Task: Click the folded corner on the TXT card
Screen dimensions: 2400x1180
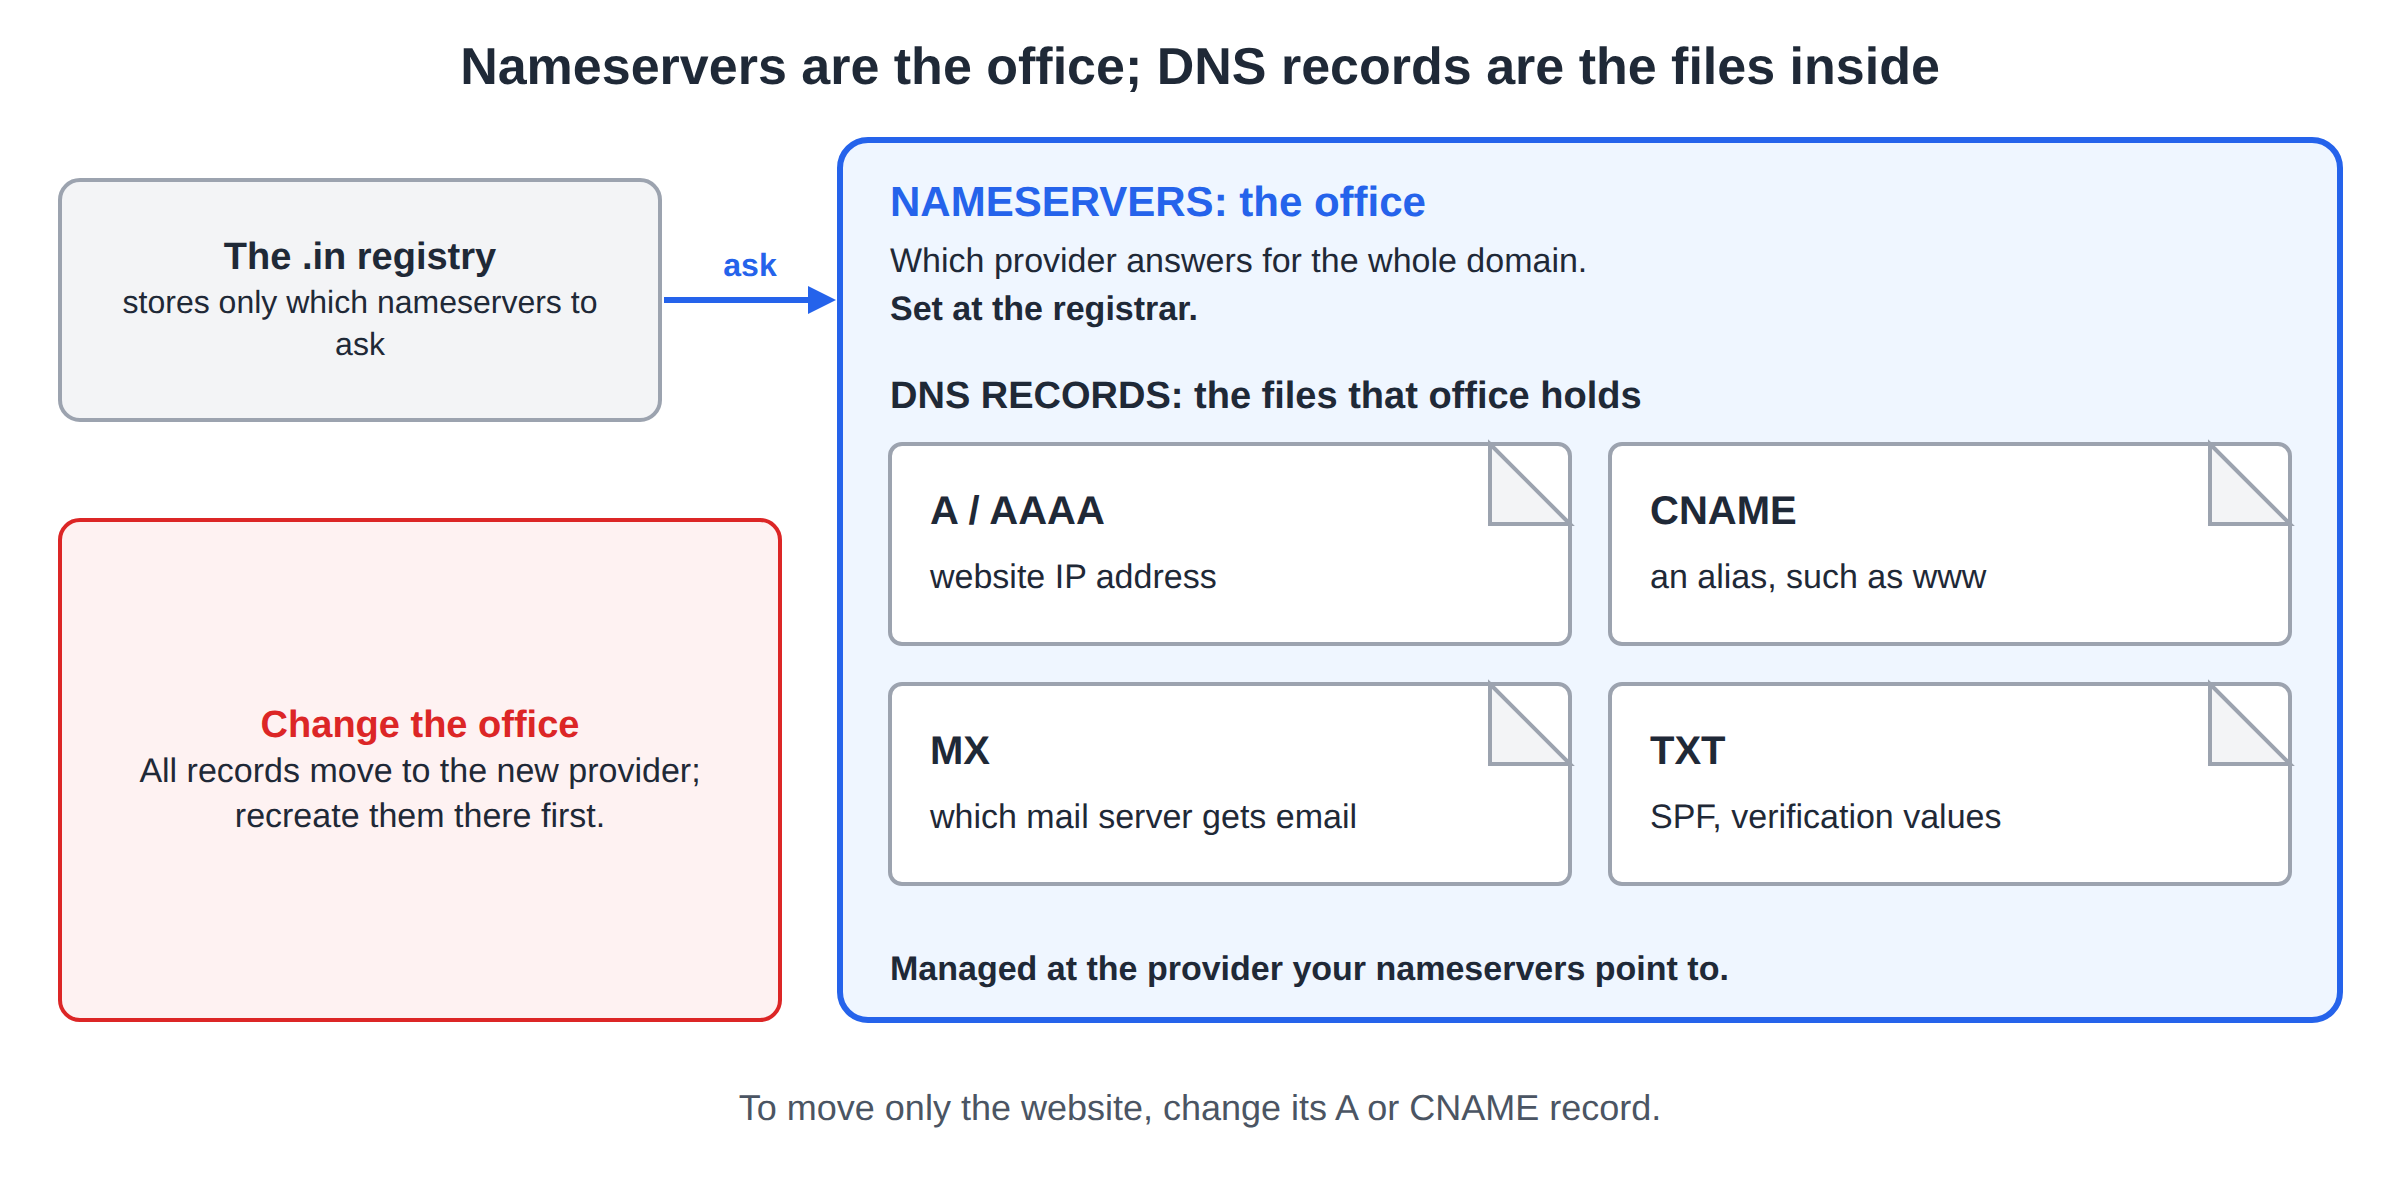Action: click(2249, 724)
